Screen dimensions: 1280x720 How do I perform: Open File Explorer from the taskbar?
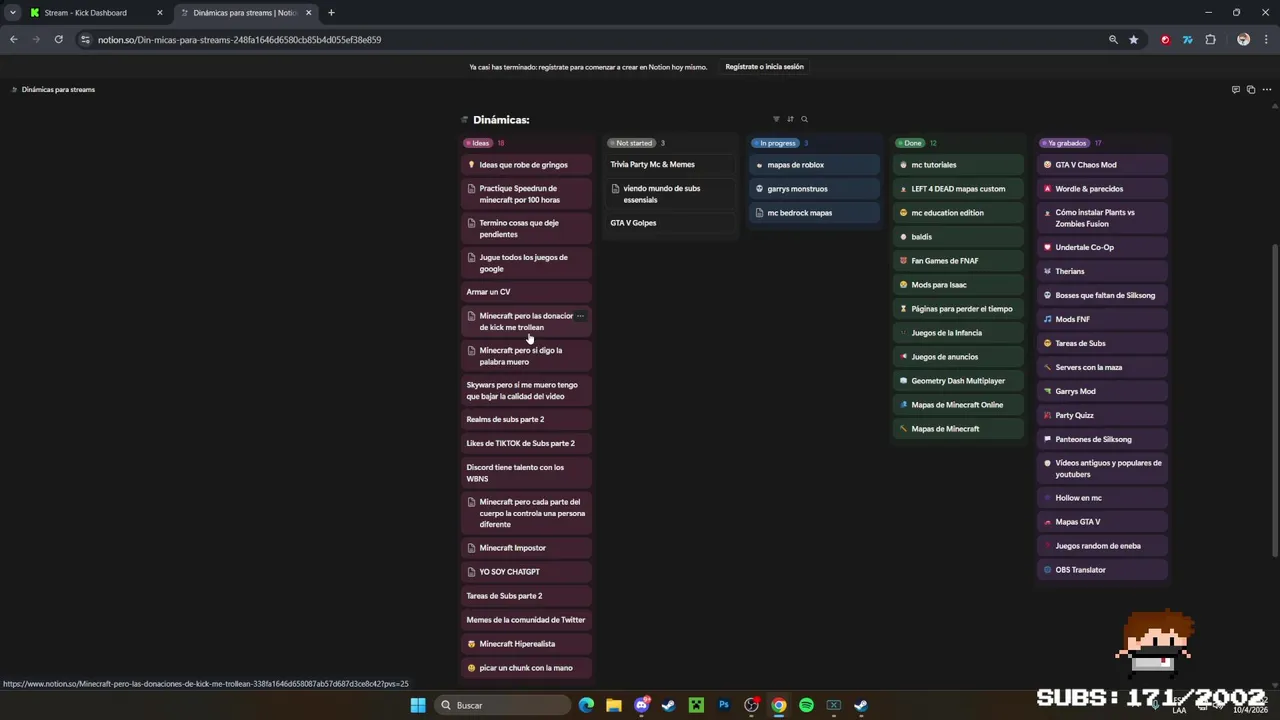613,705
